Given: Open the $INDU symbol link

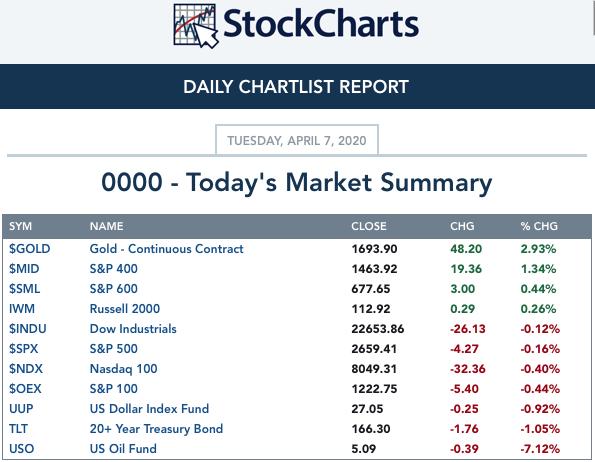Looking at the screenshot, I should coord(28,329).
